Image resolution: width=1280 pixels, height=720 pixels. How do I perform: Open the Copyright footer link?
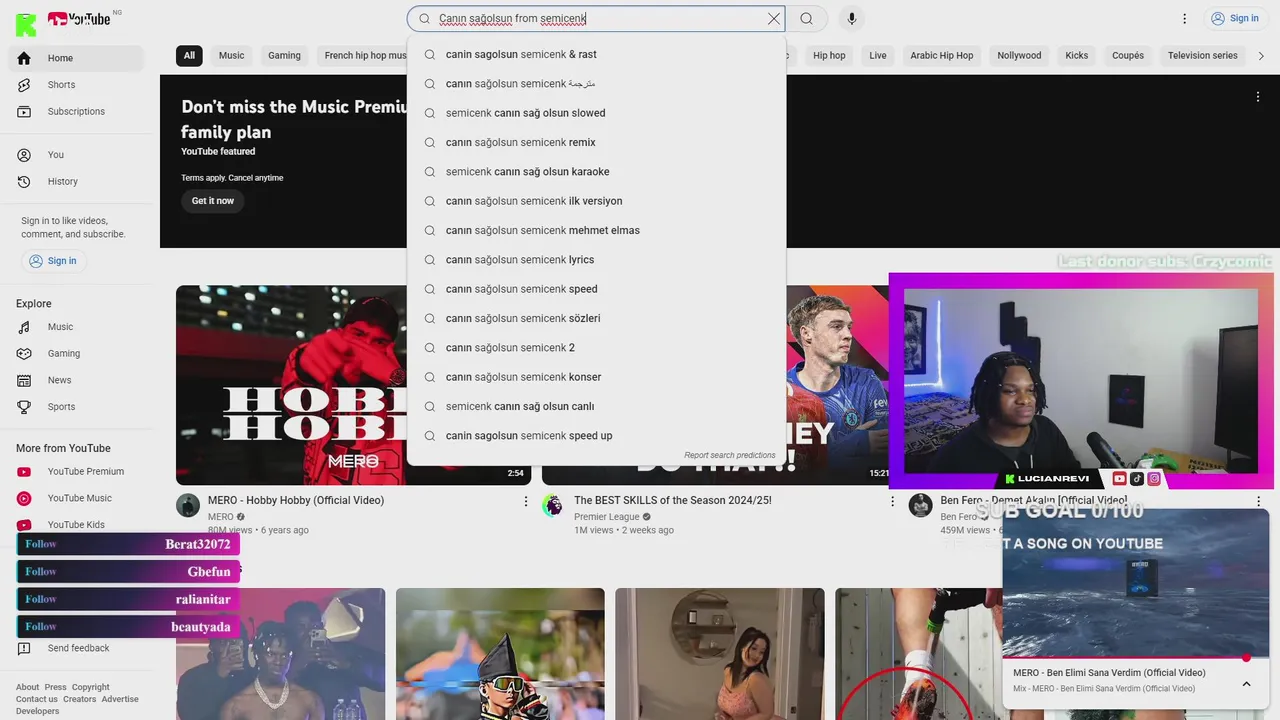pos(90,687)
